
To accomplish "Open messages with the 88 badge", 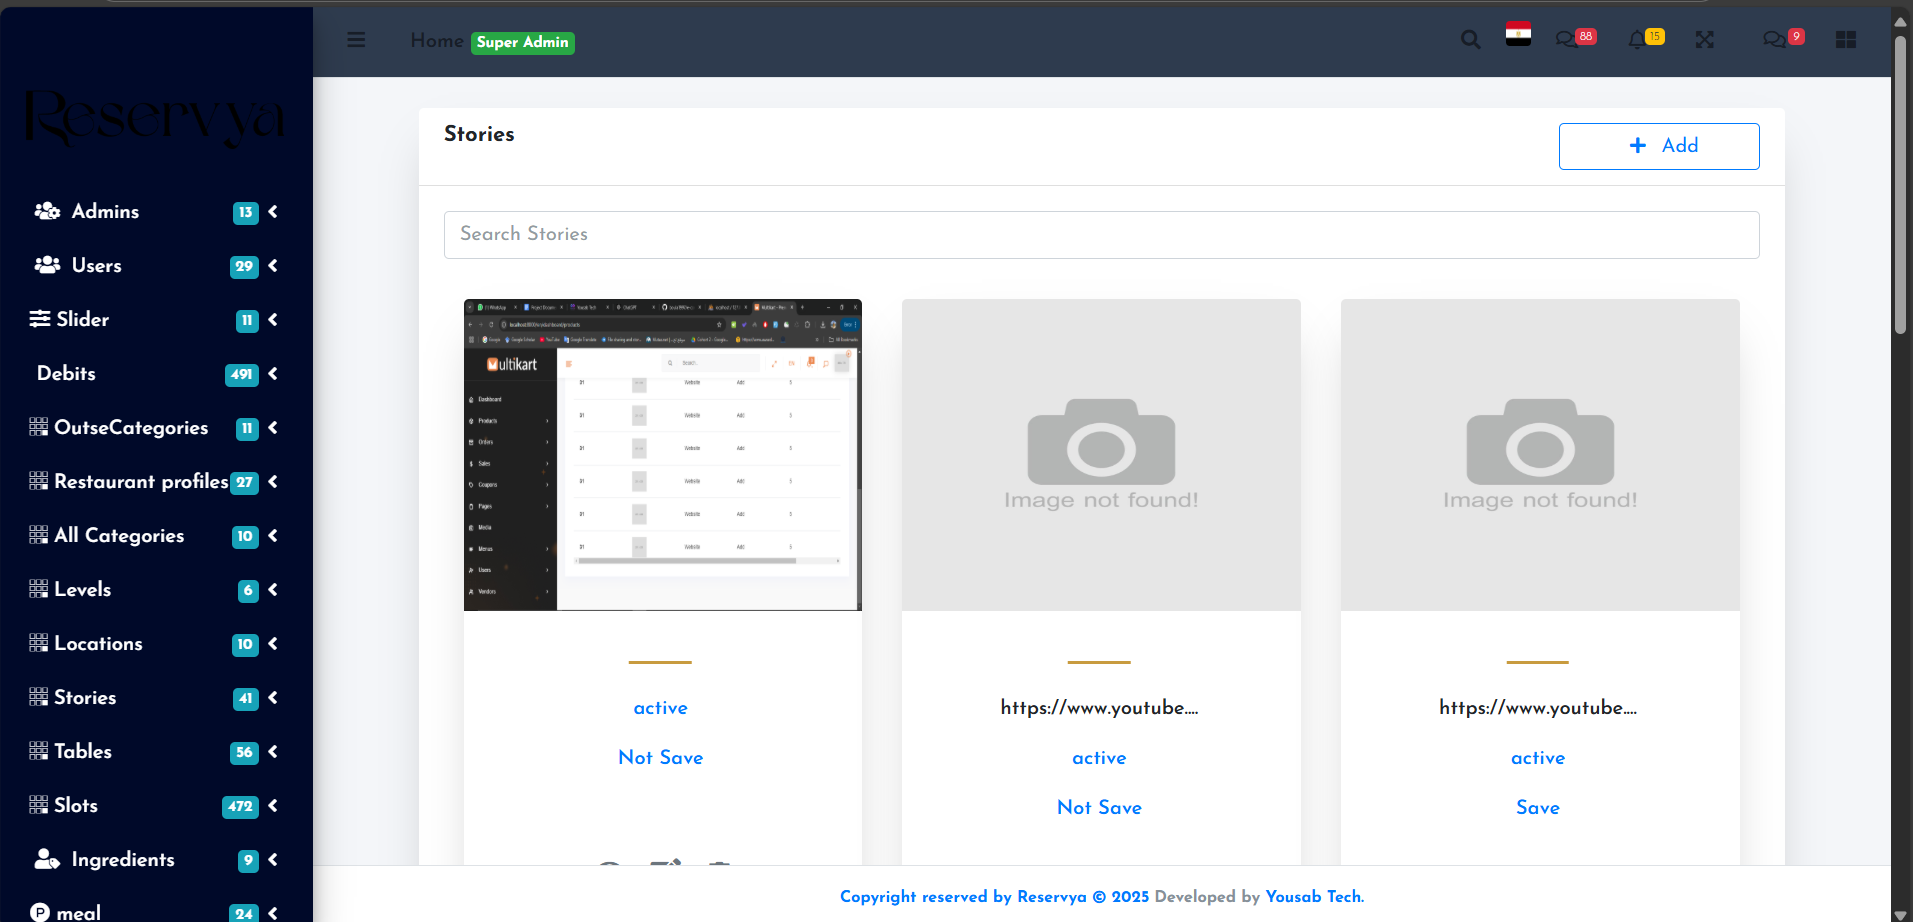I will 1567,40.
